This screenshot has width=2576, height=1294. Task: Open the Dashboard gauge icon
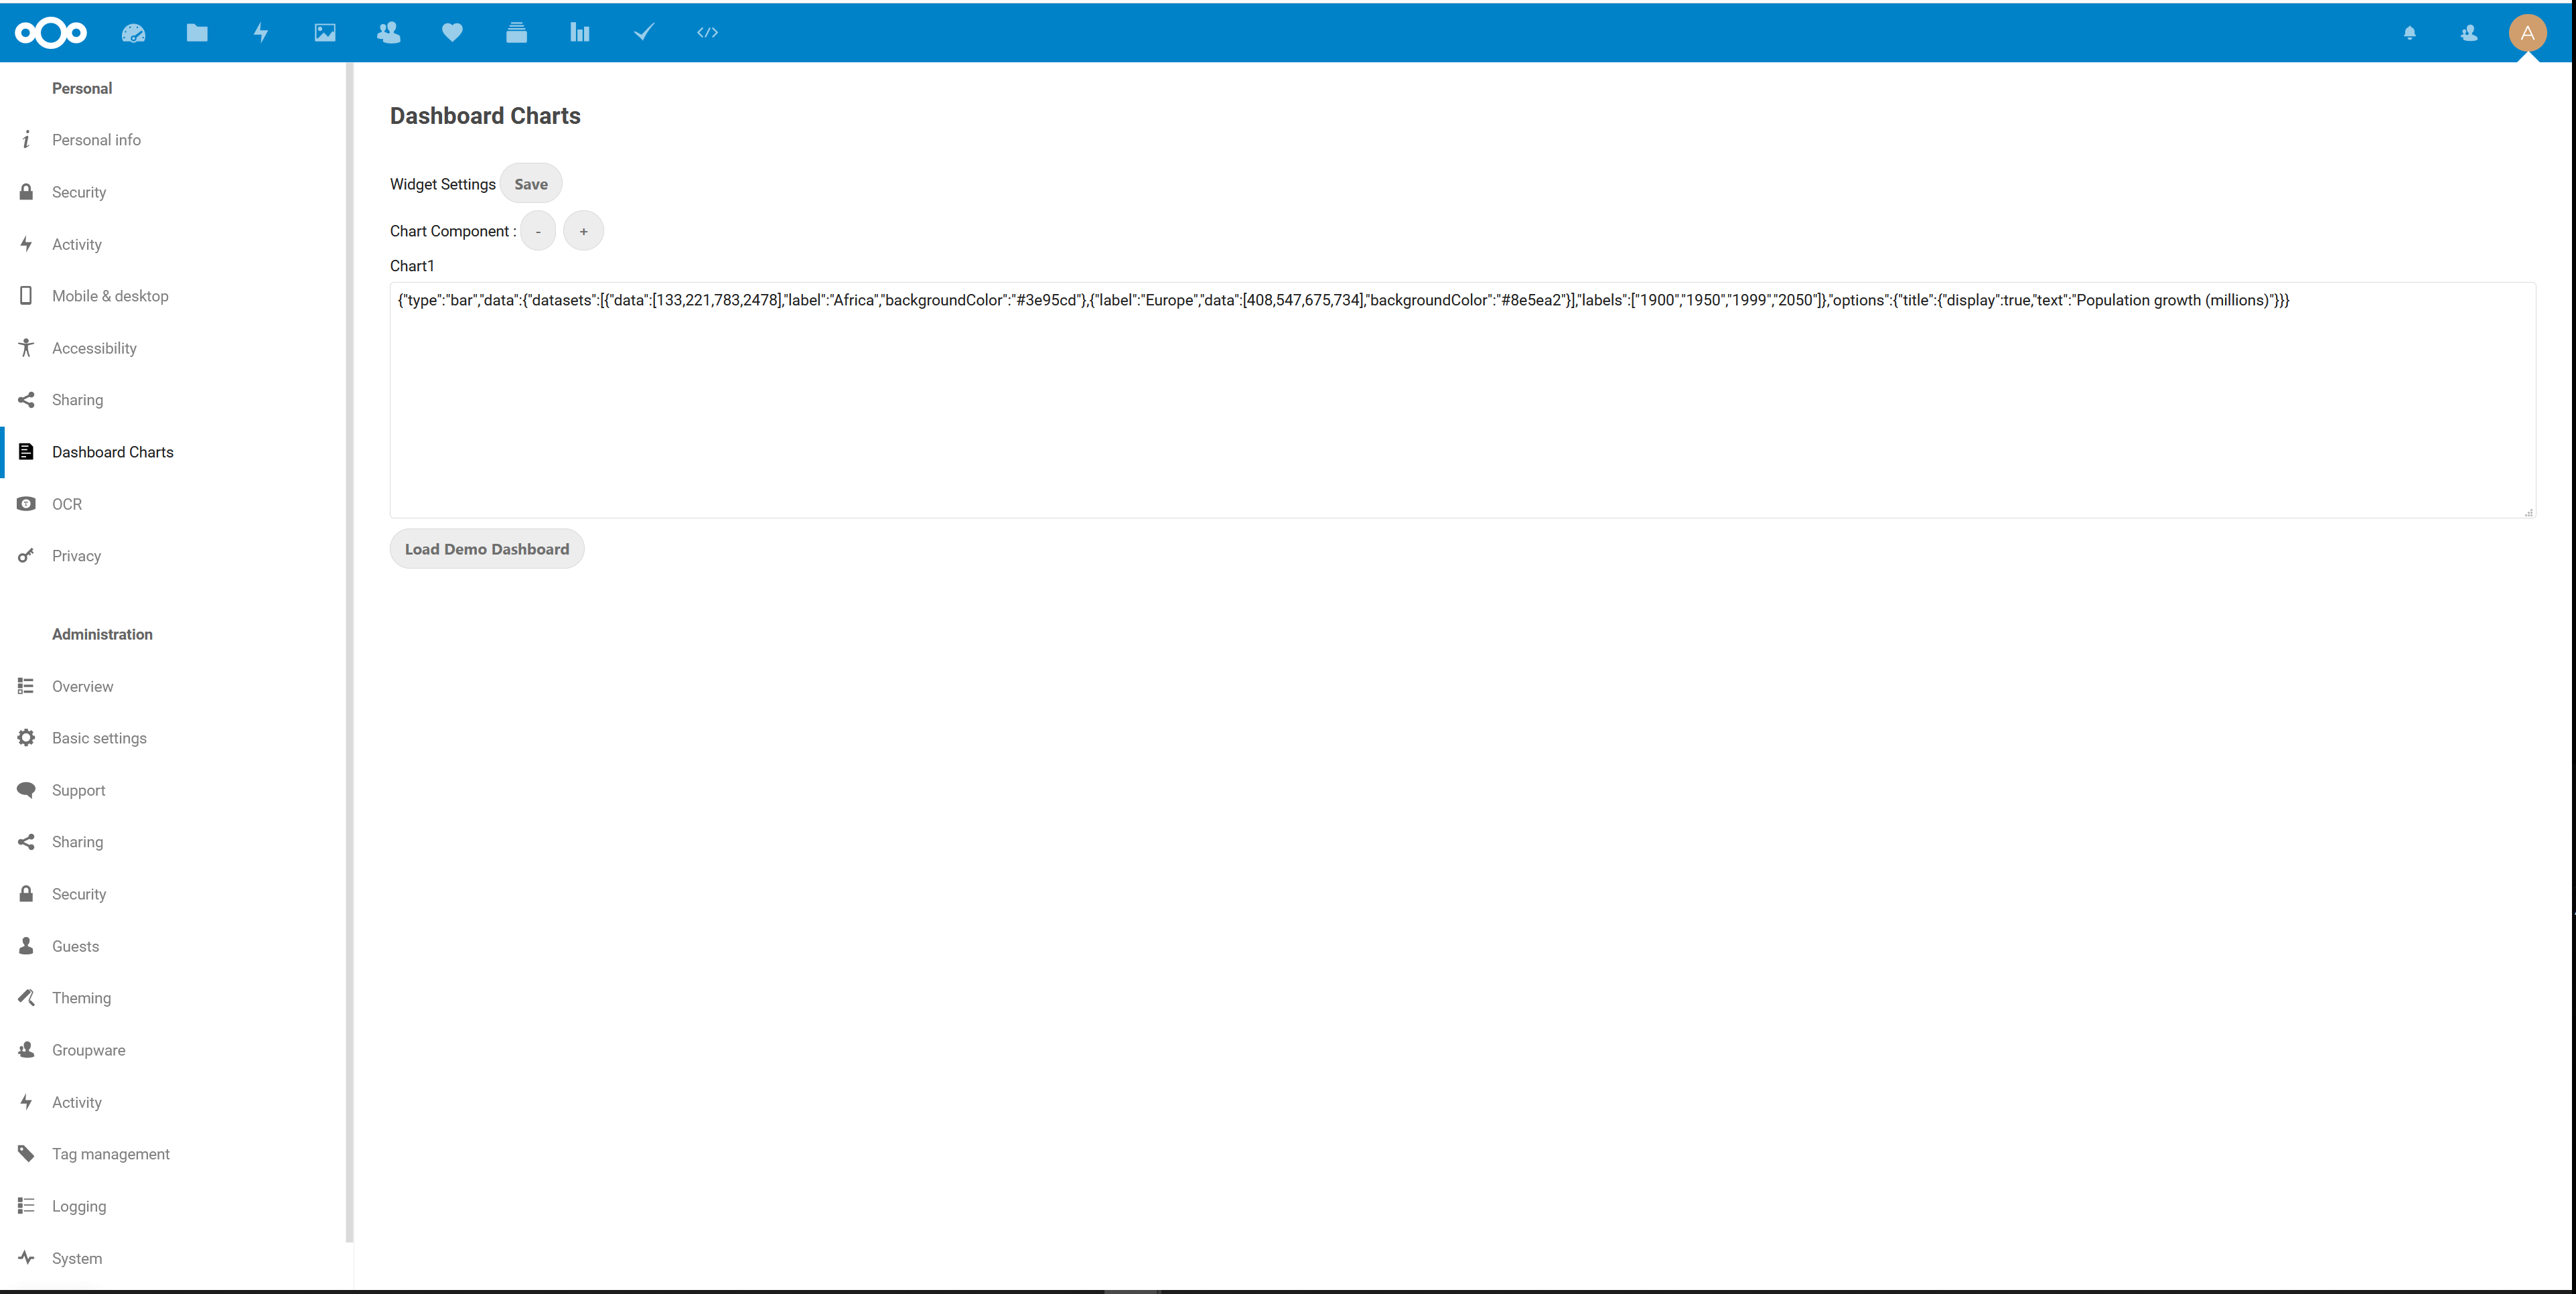(x=133, y=33)
